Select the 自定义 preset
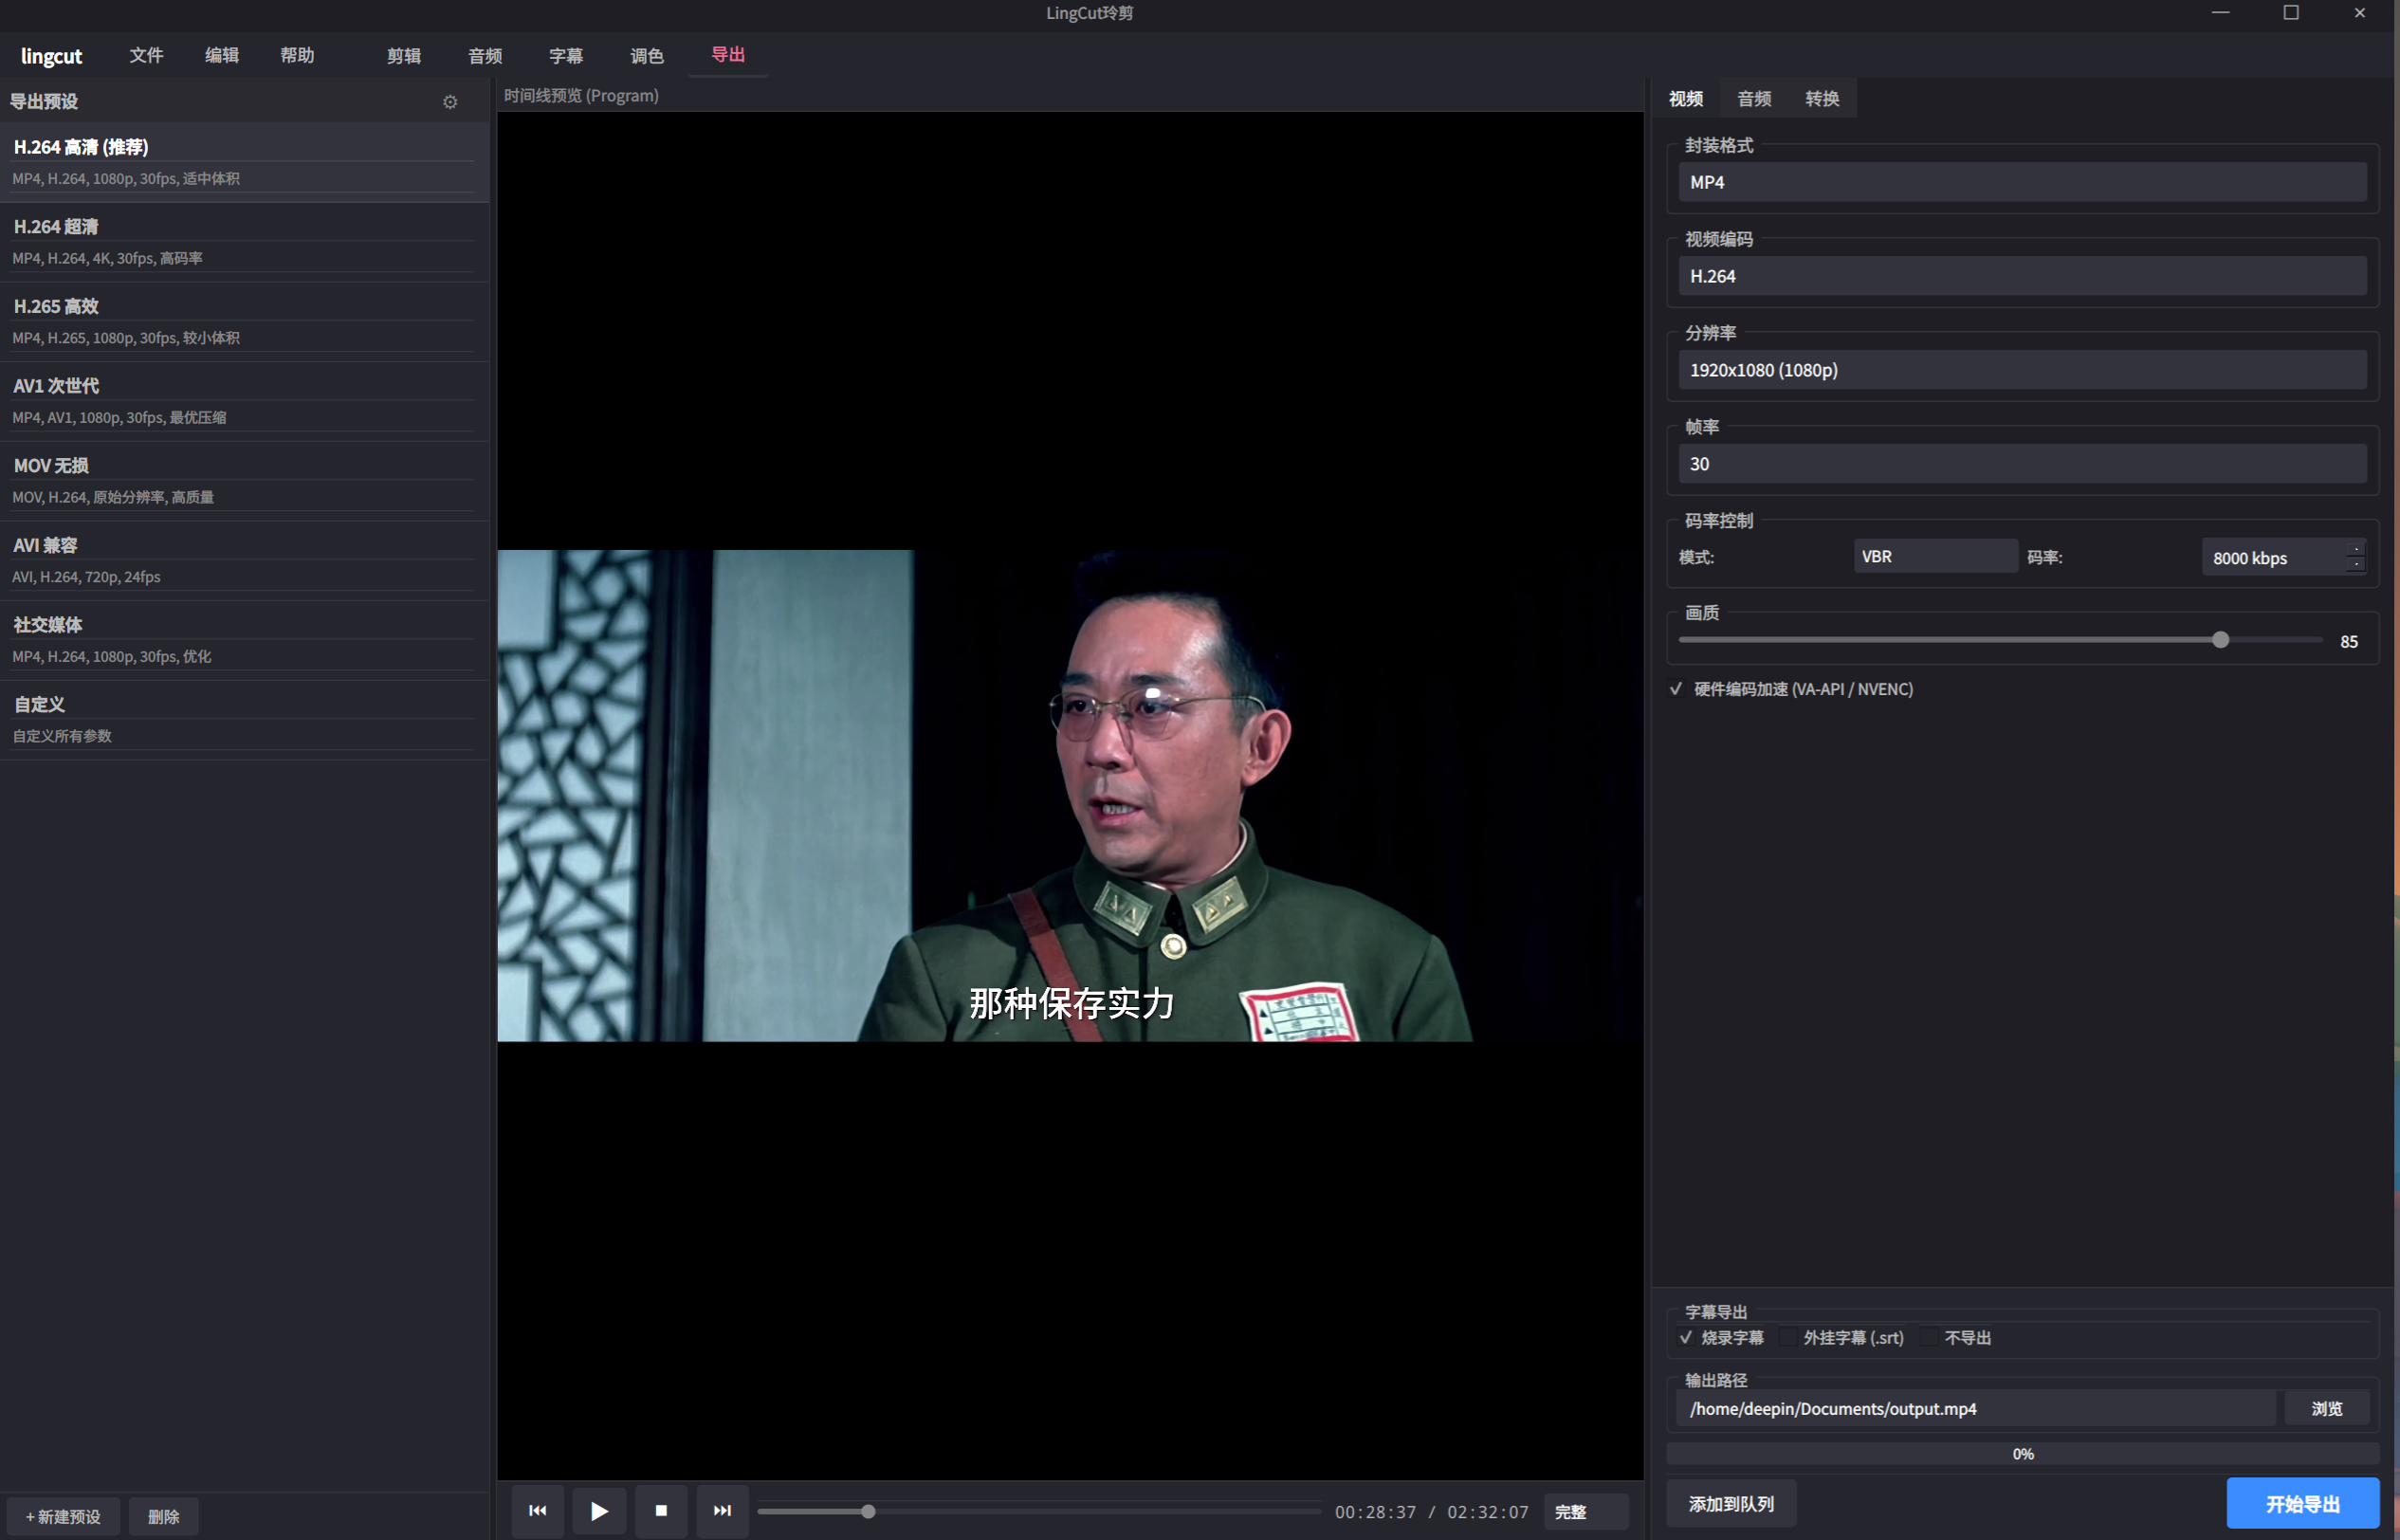Screen dimensions: 2400x1540 (244, 720)
